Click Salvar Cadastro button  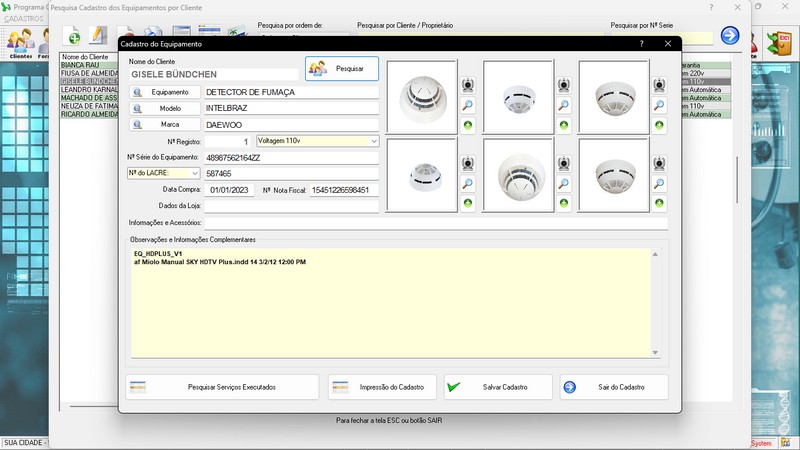pos(497,387)
